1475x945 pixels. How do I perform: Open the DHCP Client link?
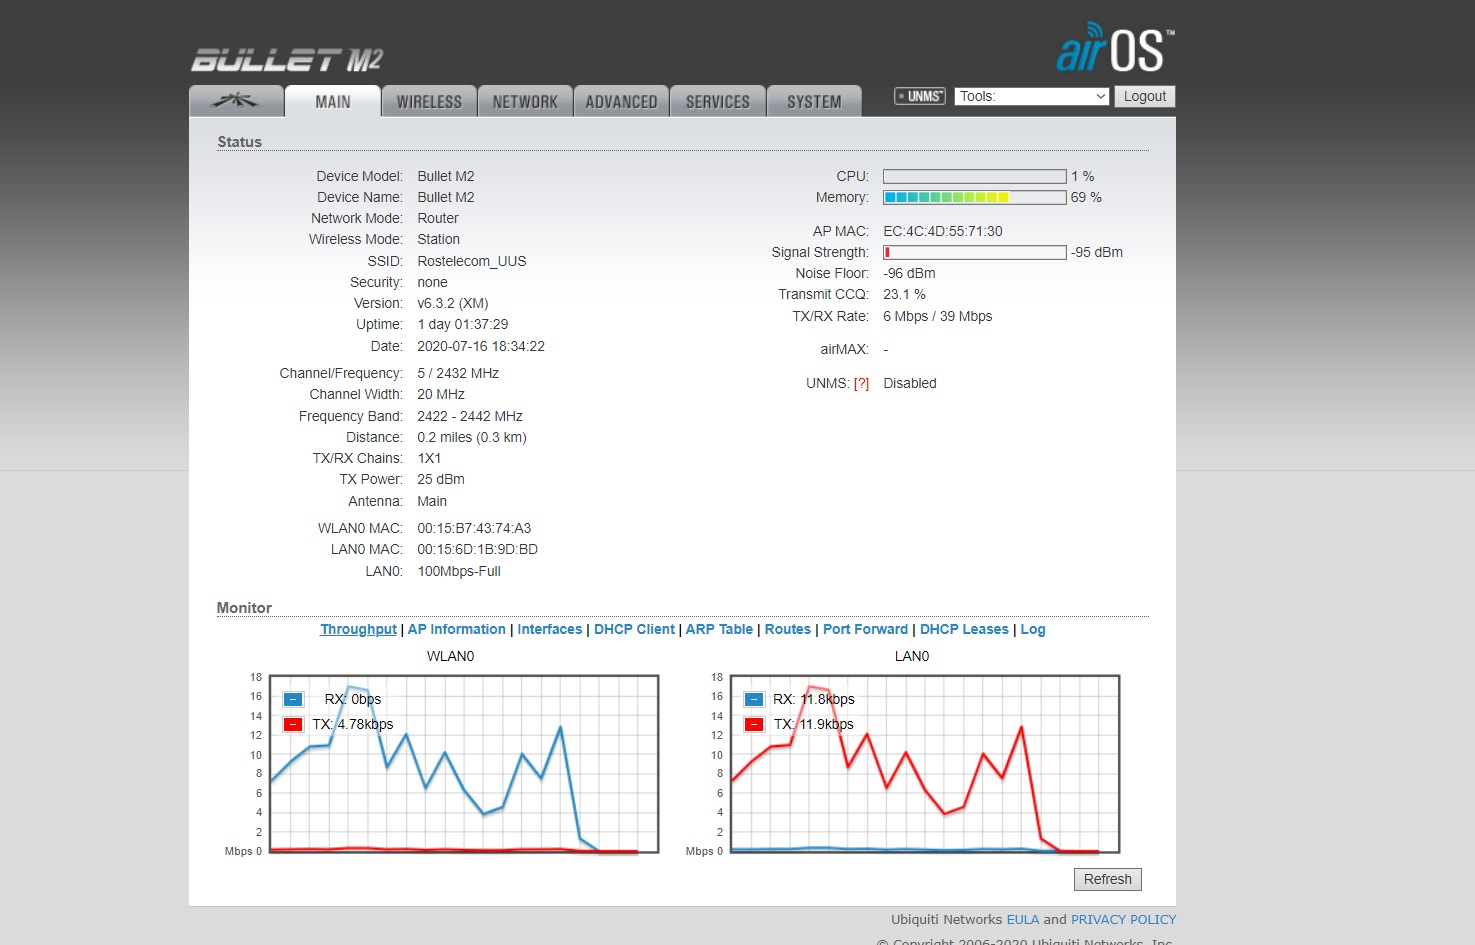point(634,629)
